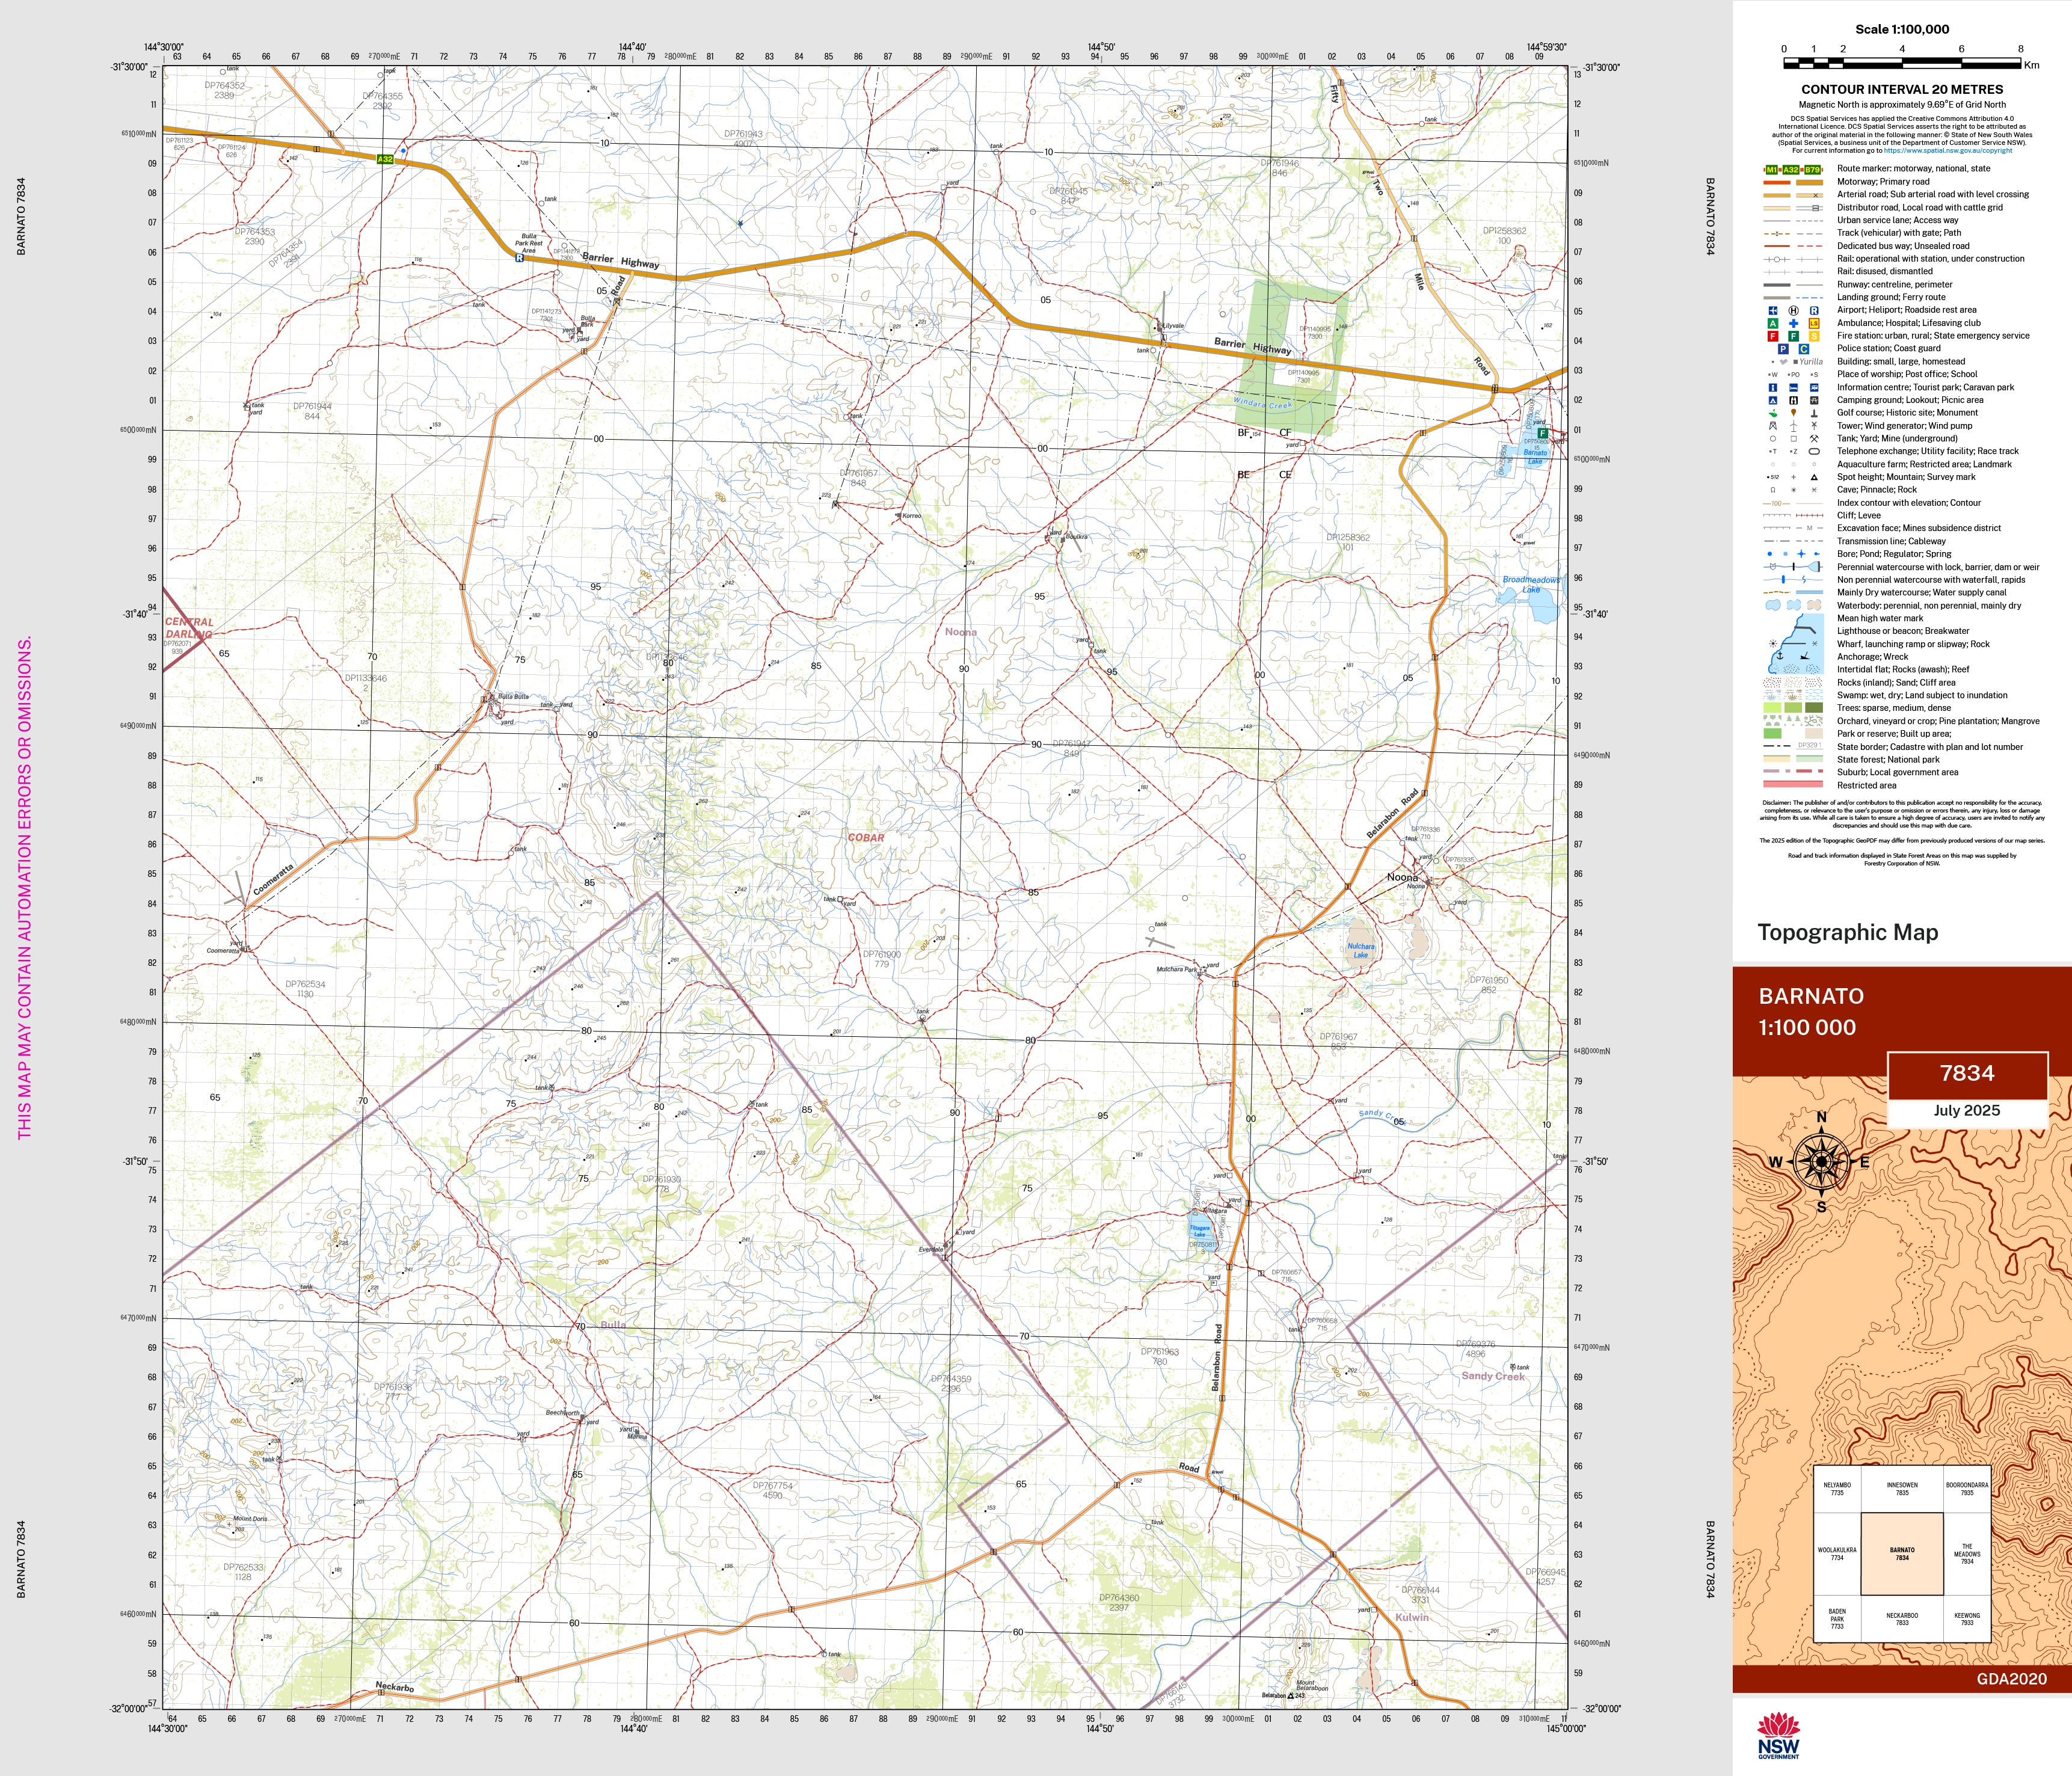Click the dense trees dark green swatch
Viewport: 2072px width, 1776px height.
coord(1814,708)
